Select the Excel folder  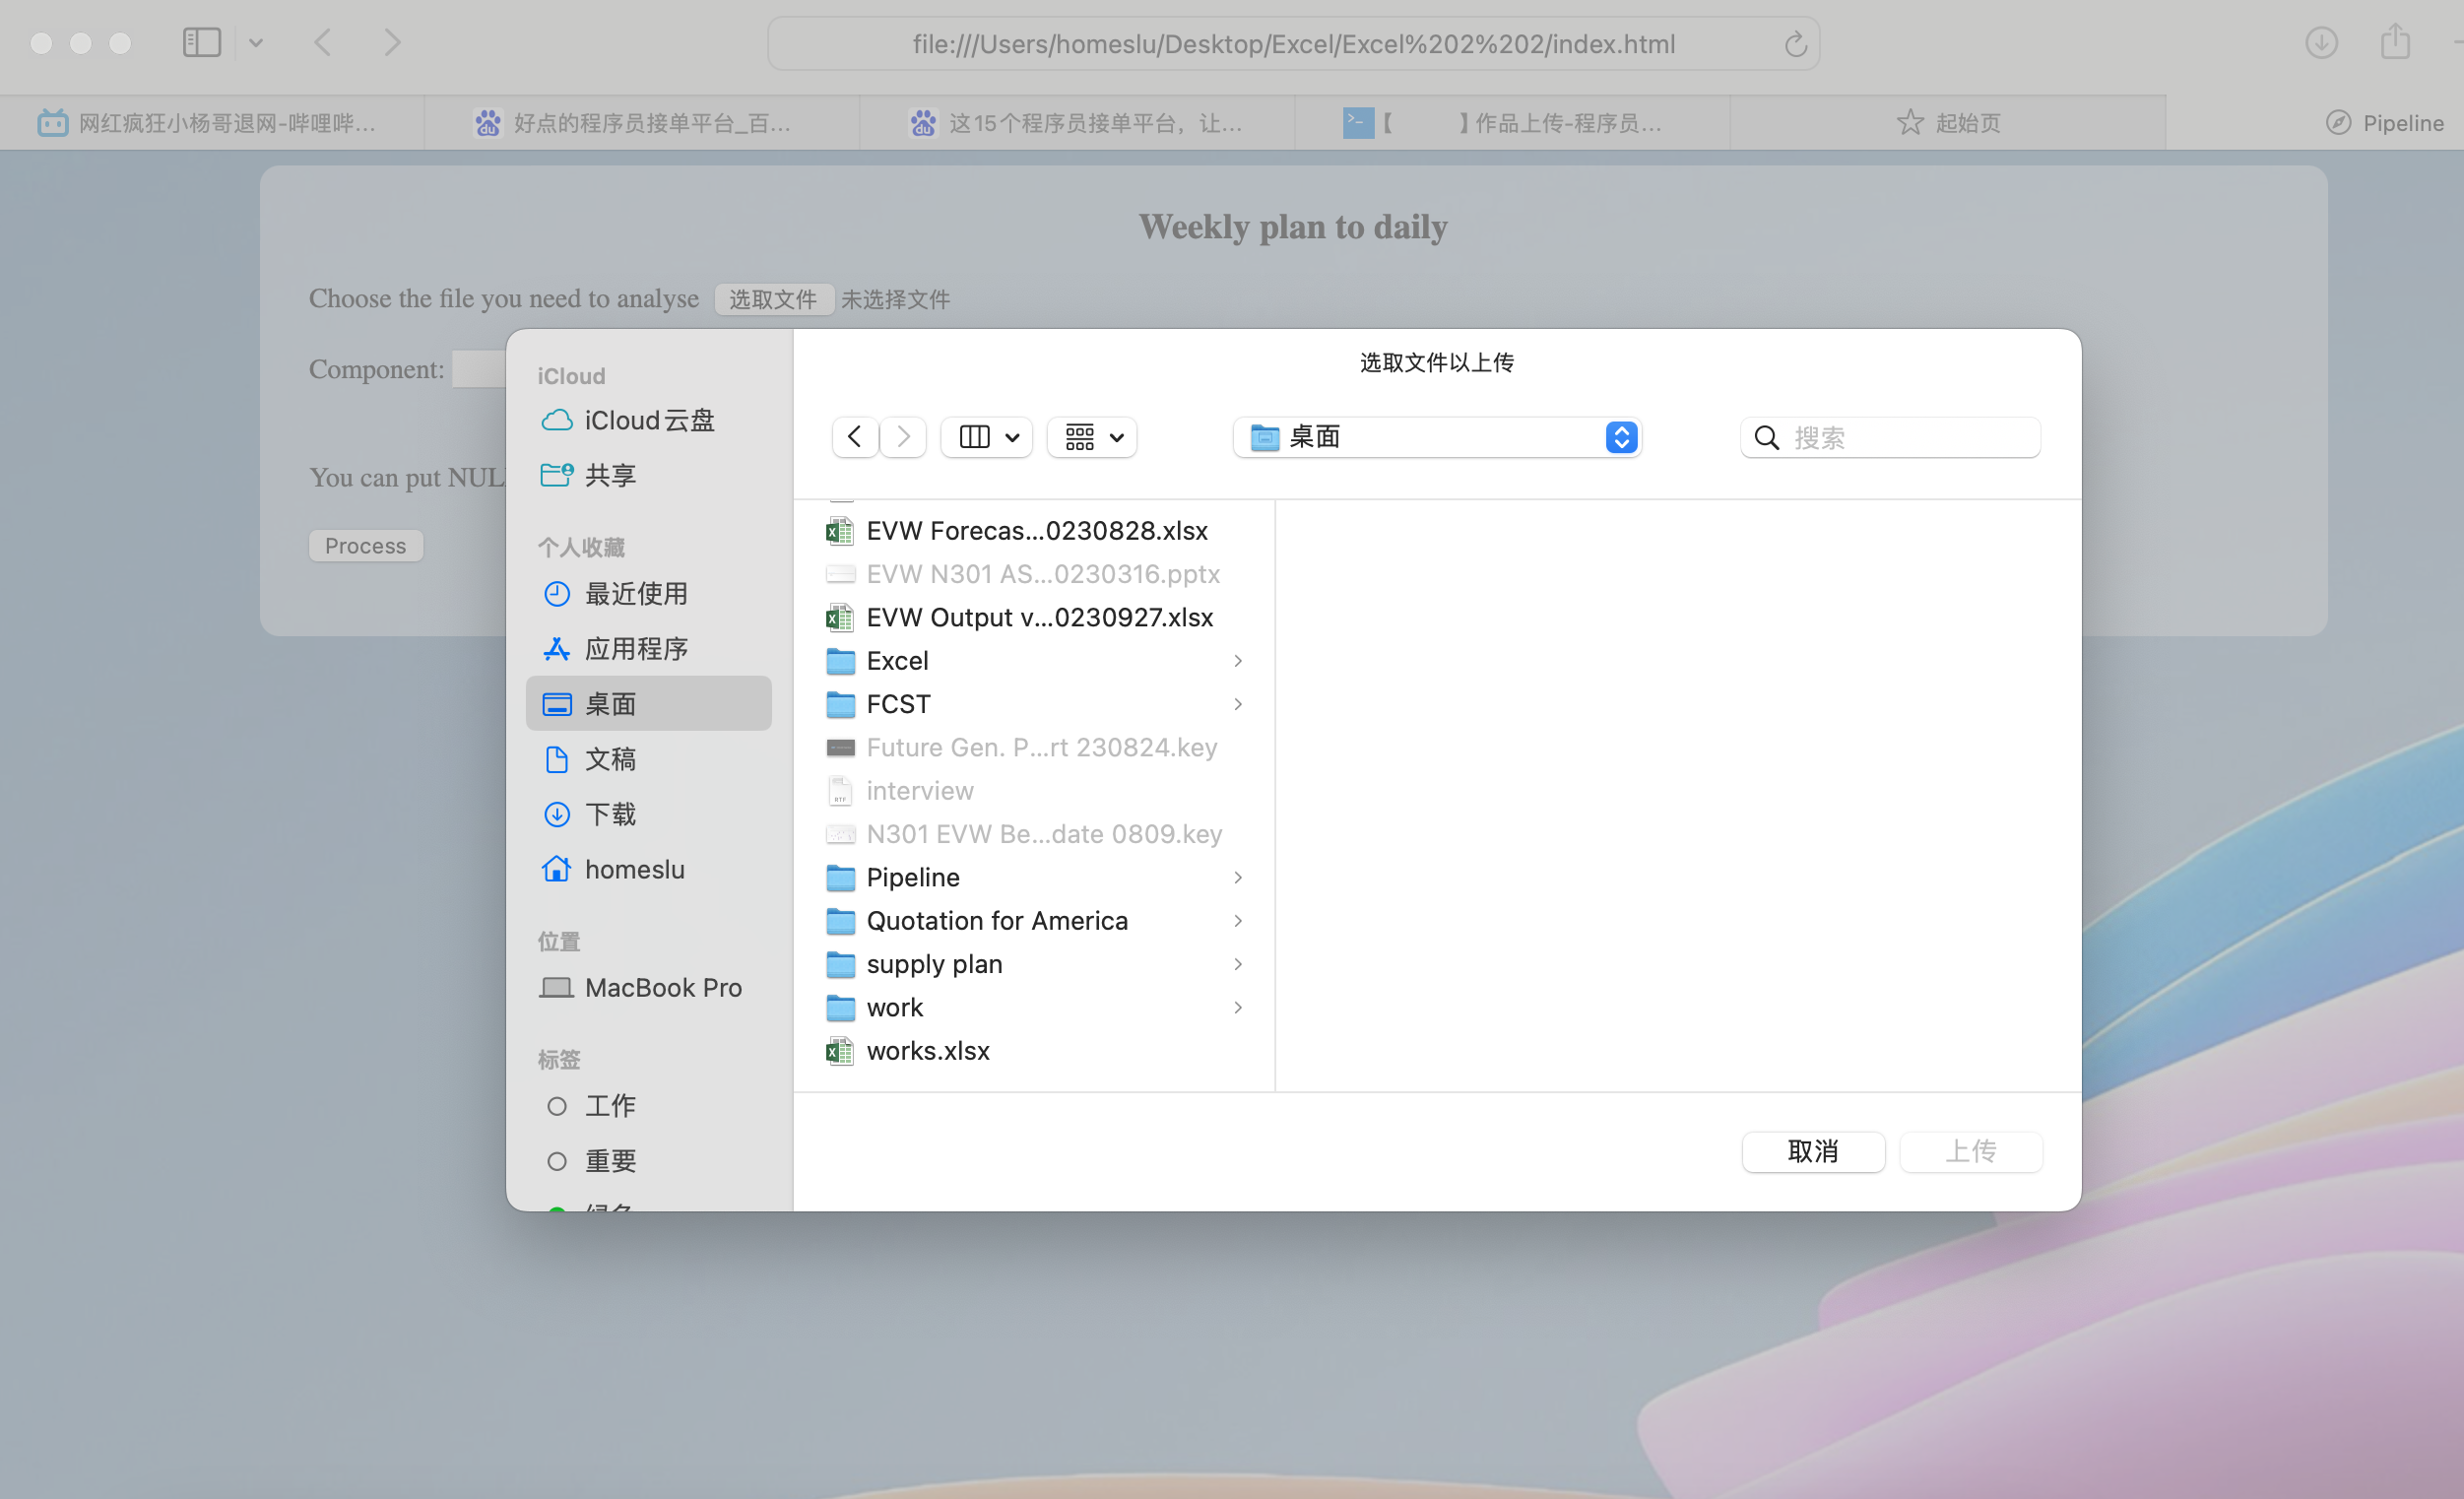point(1035,661)
